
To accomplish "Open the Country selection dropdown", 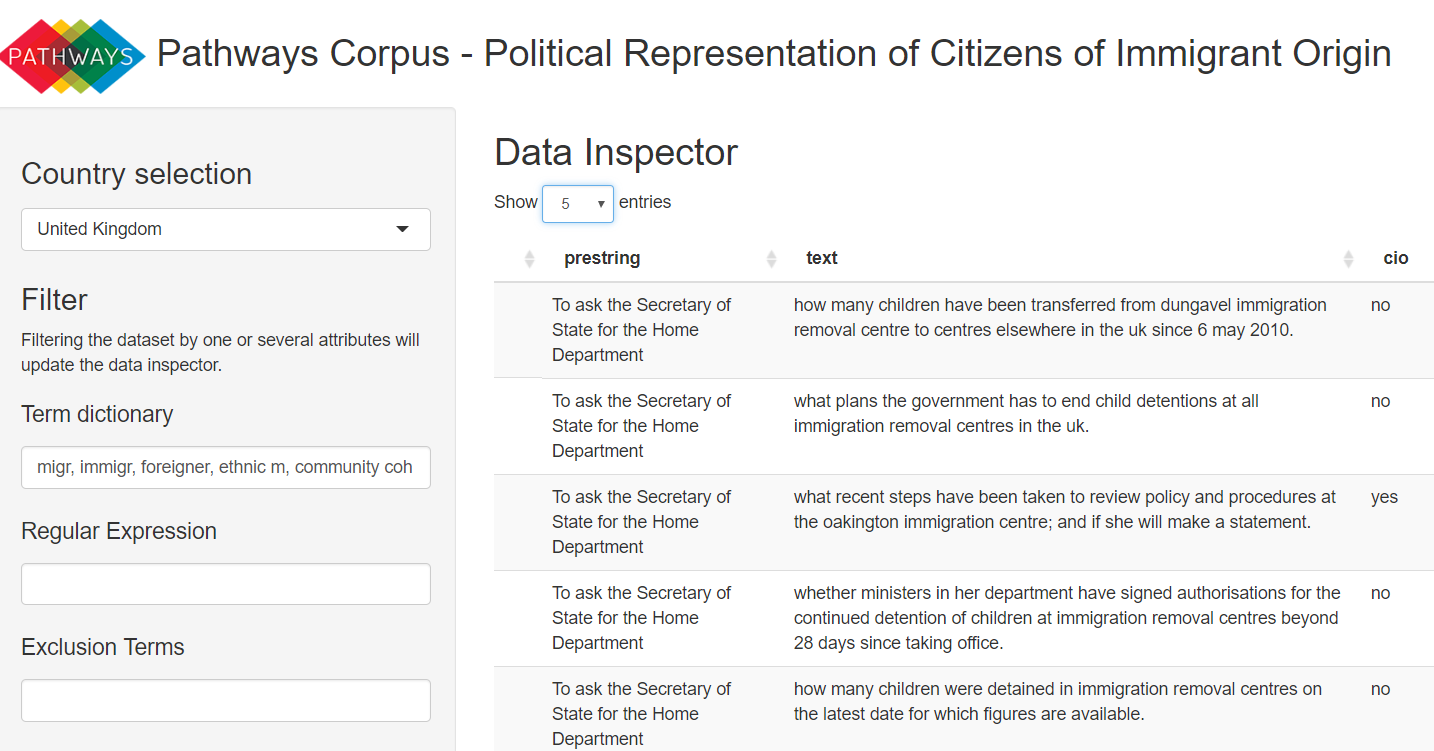I will click(226, 229).
